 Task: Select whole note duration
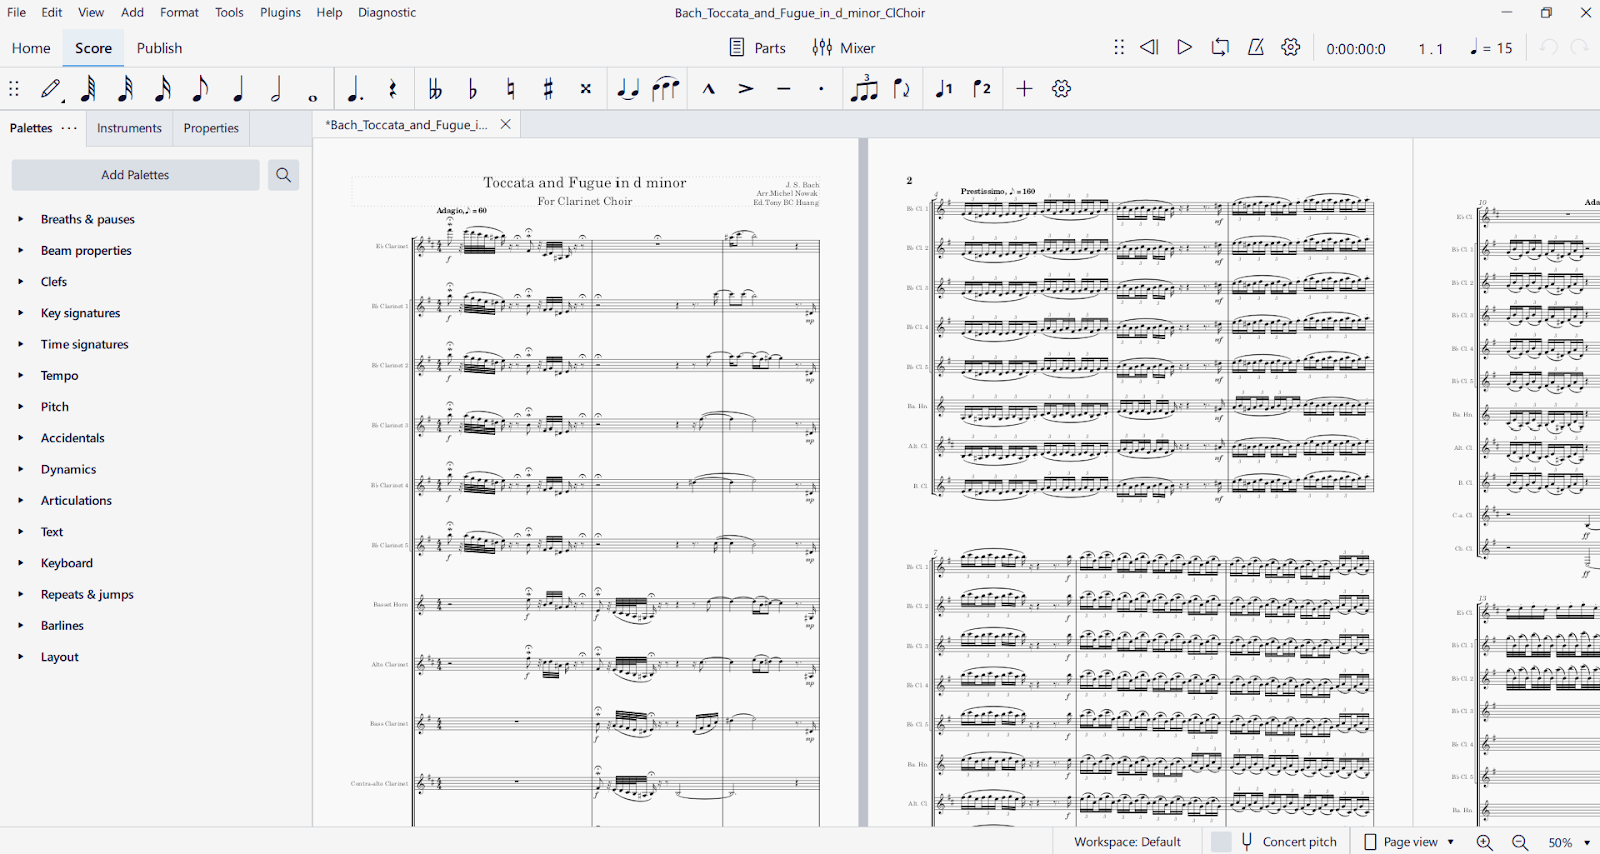pyautogui.click(x=313, y=97)
